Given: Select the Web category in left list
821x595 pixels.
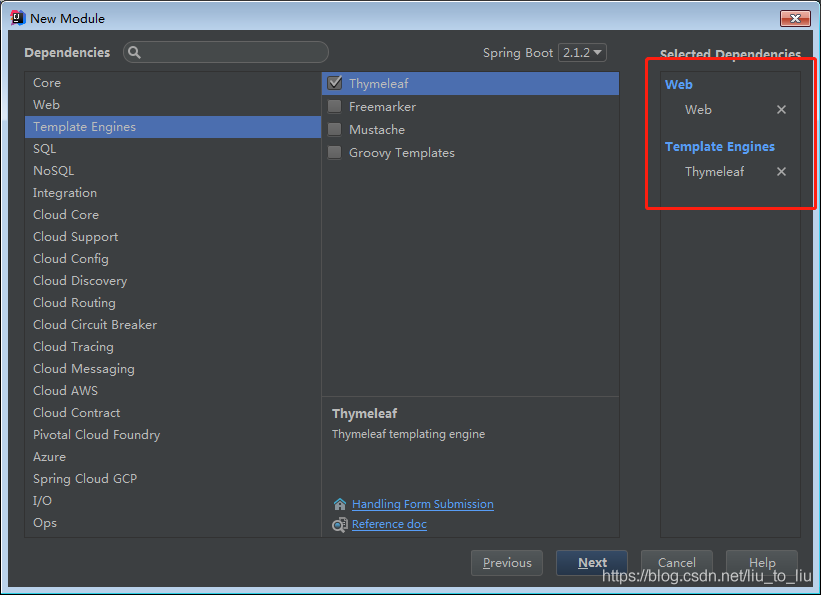Looking at the screenshot, I should pyautogui.click(x=173, y=105).
